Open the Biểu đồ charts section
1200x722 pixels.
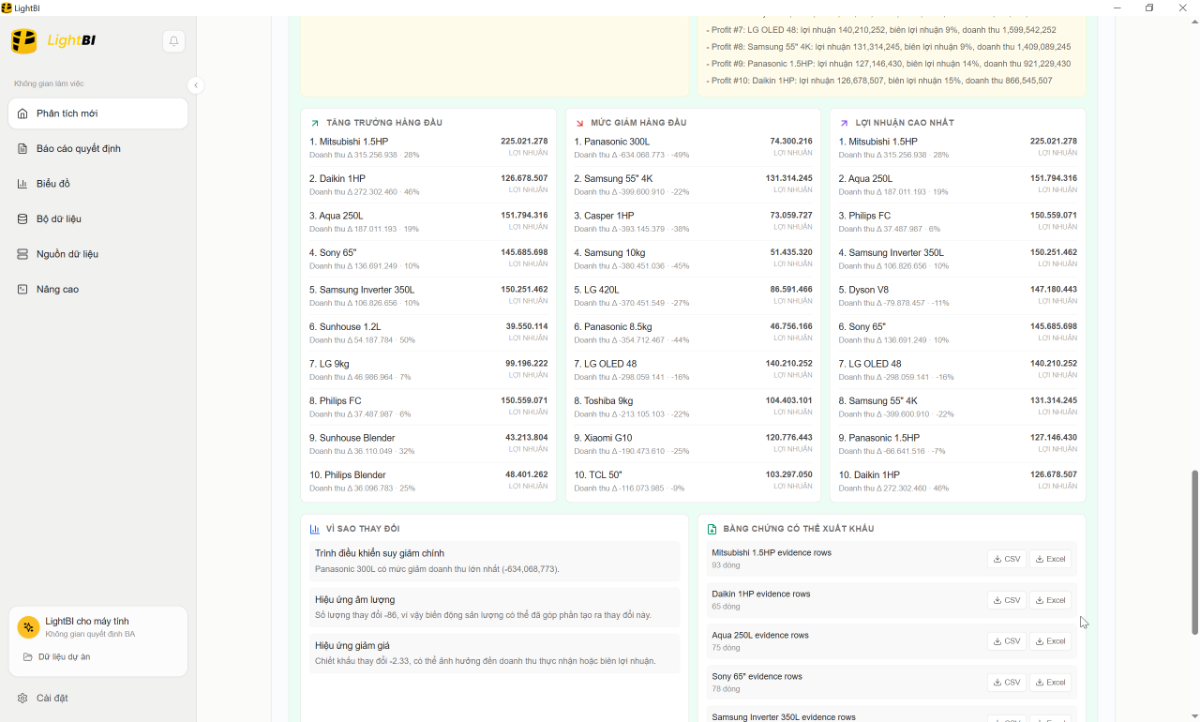click(x=98, y=184)
